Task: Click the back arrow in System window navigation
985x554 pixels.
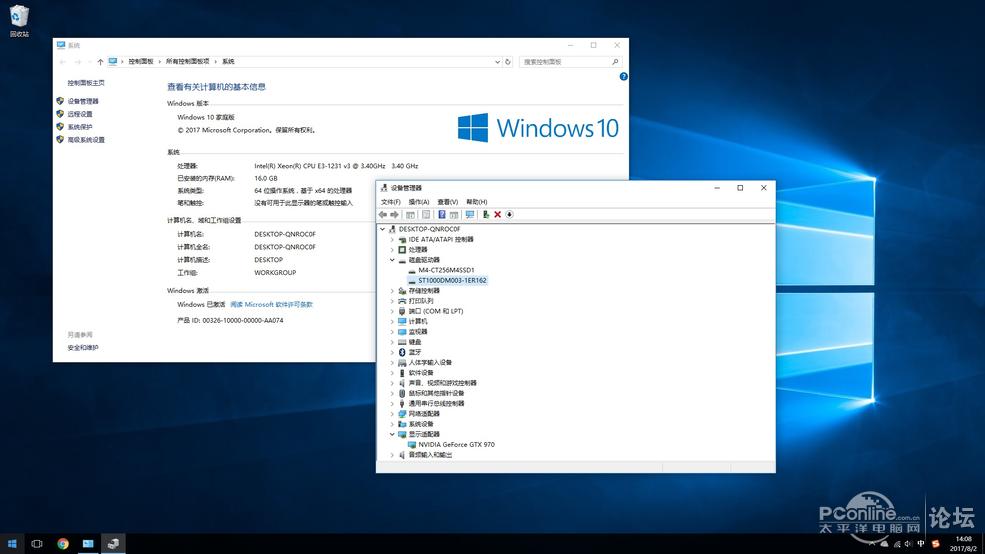Action: point(62,62)
